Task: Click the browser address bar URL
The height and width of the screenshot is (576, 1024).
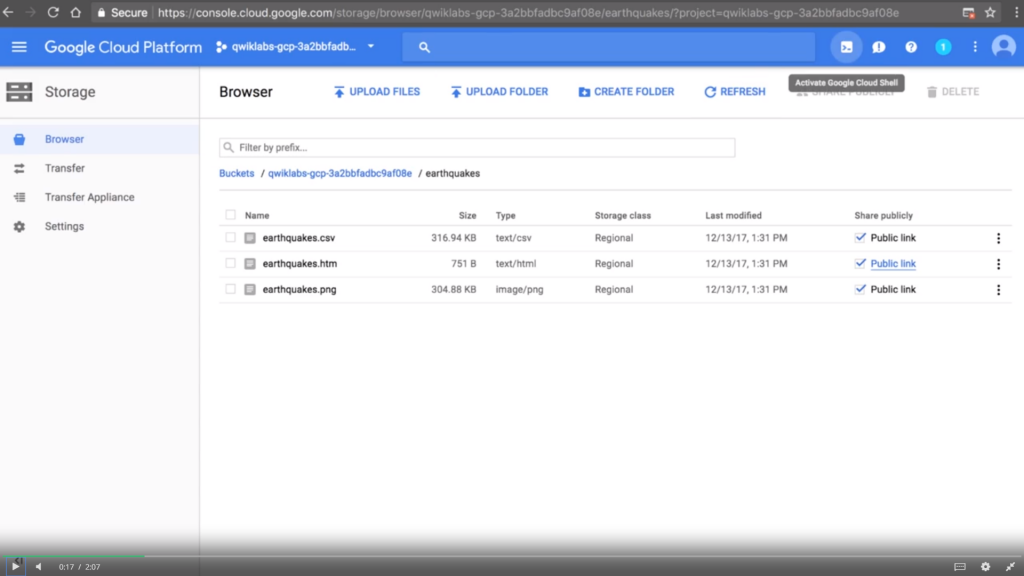Action: tap(528, 12)
